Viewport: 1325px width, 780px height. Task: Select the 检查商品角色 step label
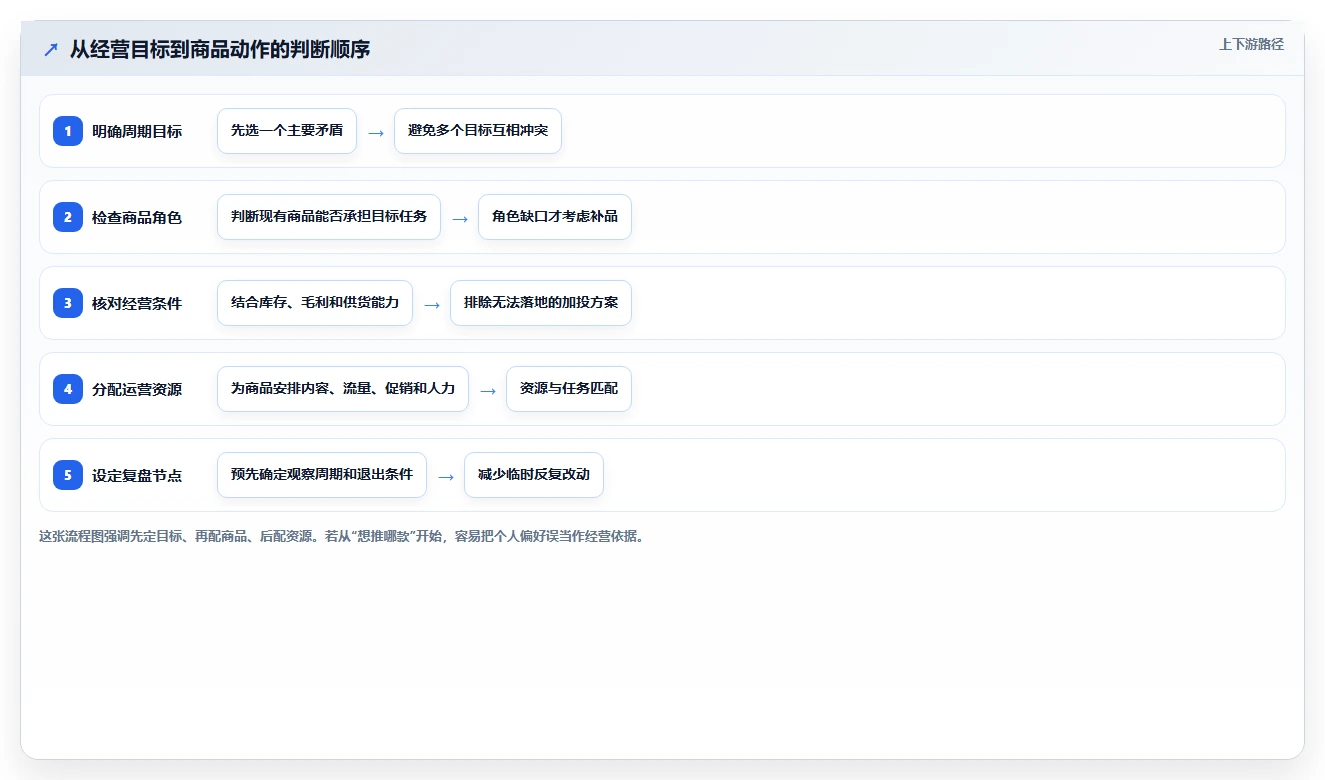(x=137, y=217)
